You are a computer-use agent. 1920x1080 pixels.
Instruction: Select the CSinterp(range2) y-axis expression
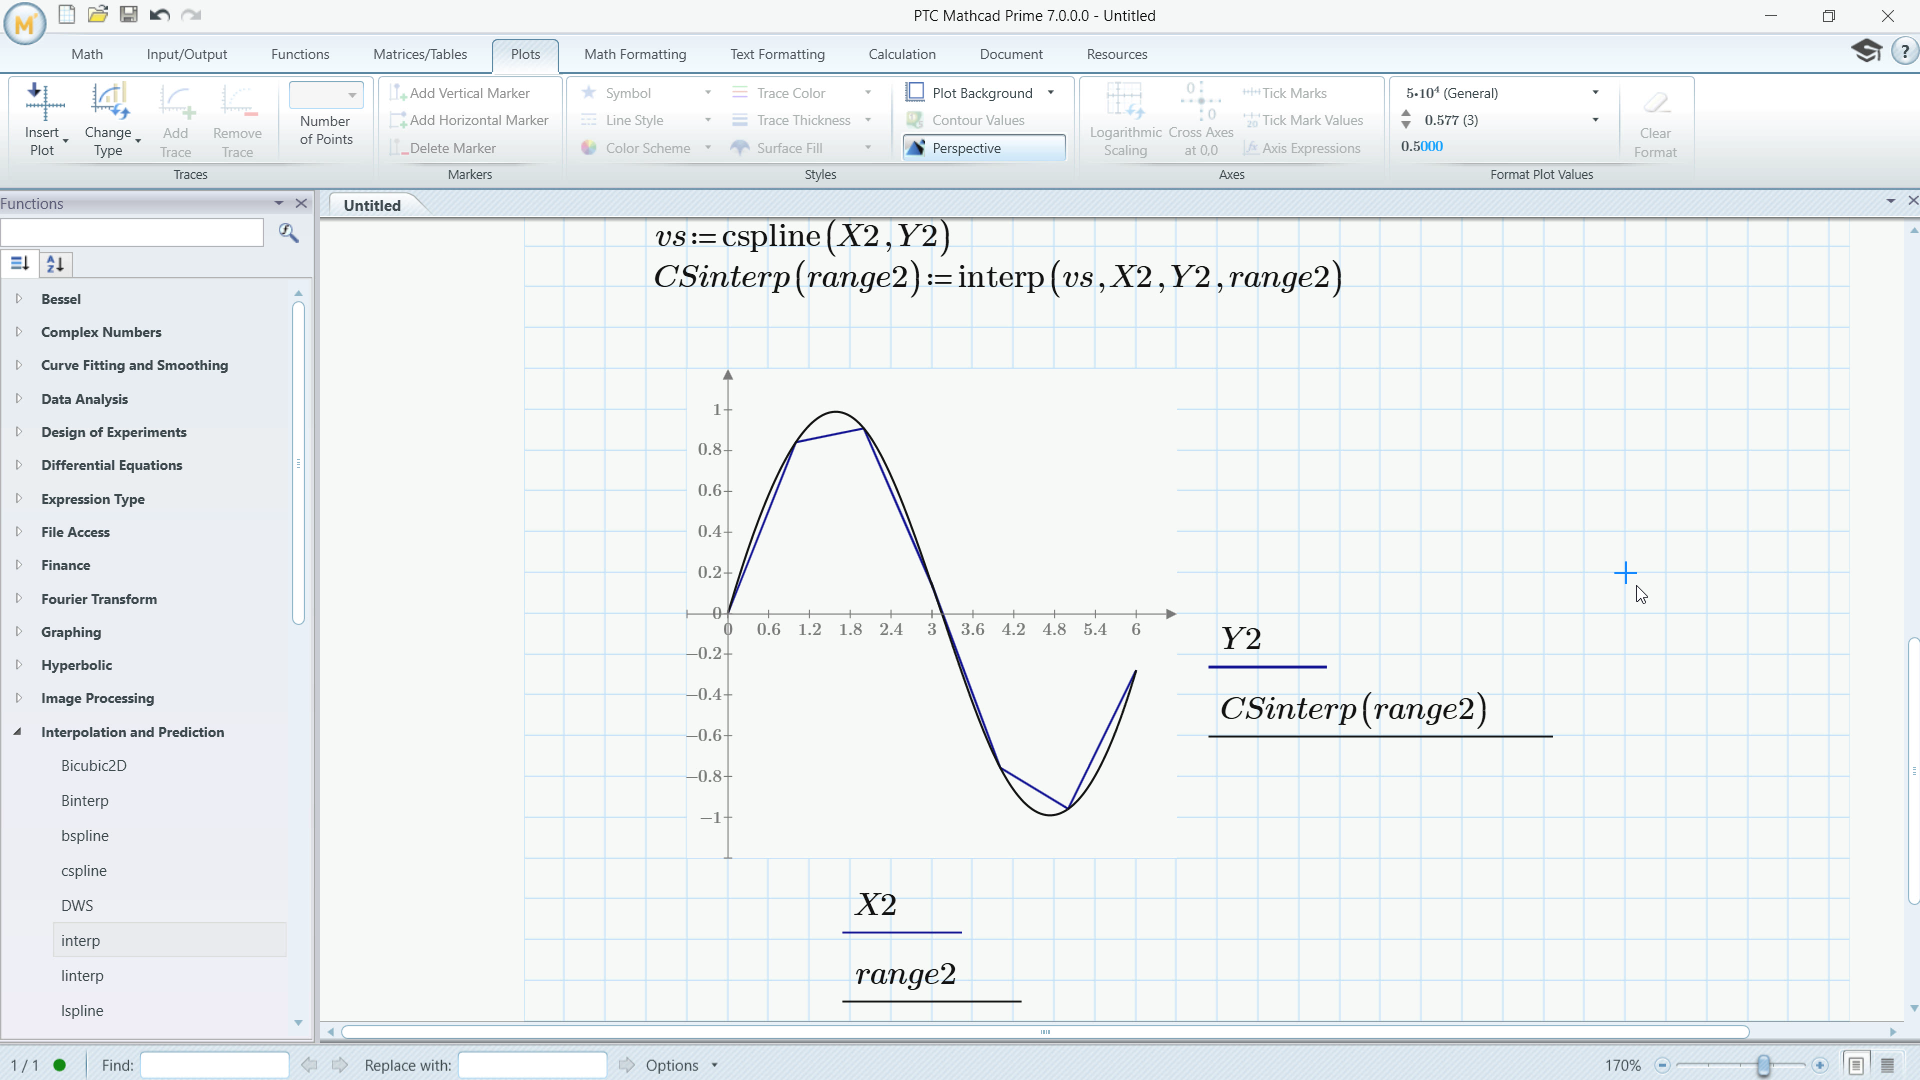[x=1353, y=709]
